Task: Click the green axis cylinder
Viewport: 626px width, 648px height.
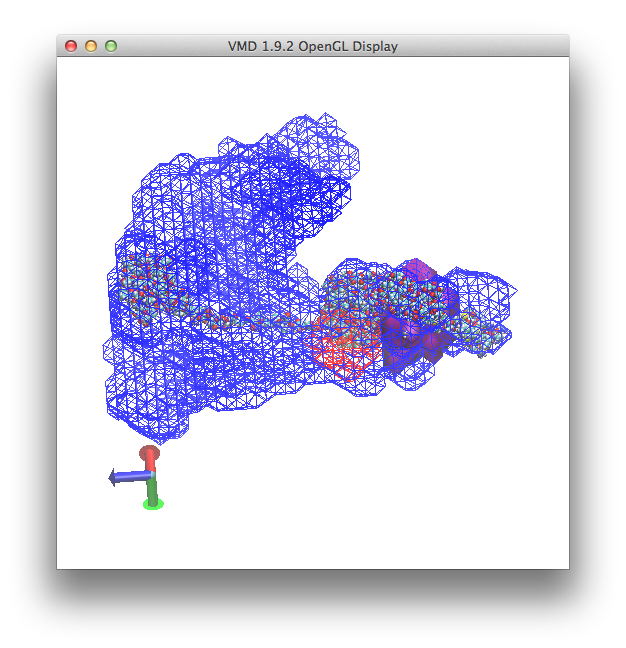Action: [x=153, y=490]
